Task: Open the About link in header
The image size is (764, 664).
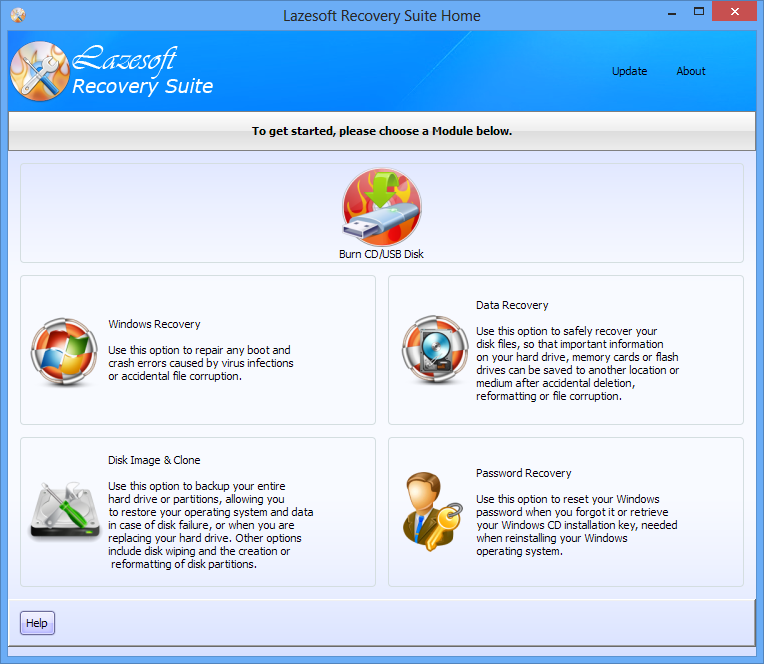Action: [690, 71]
